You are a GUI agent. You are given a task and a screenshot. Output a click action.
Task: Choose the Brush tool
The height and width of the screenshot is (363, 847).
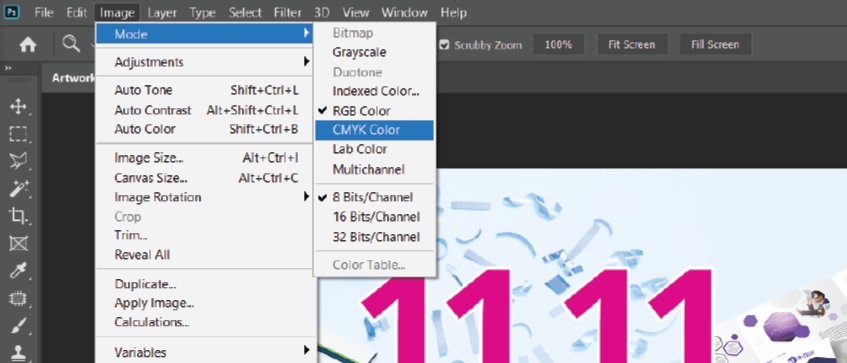[18, 326]
